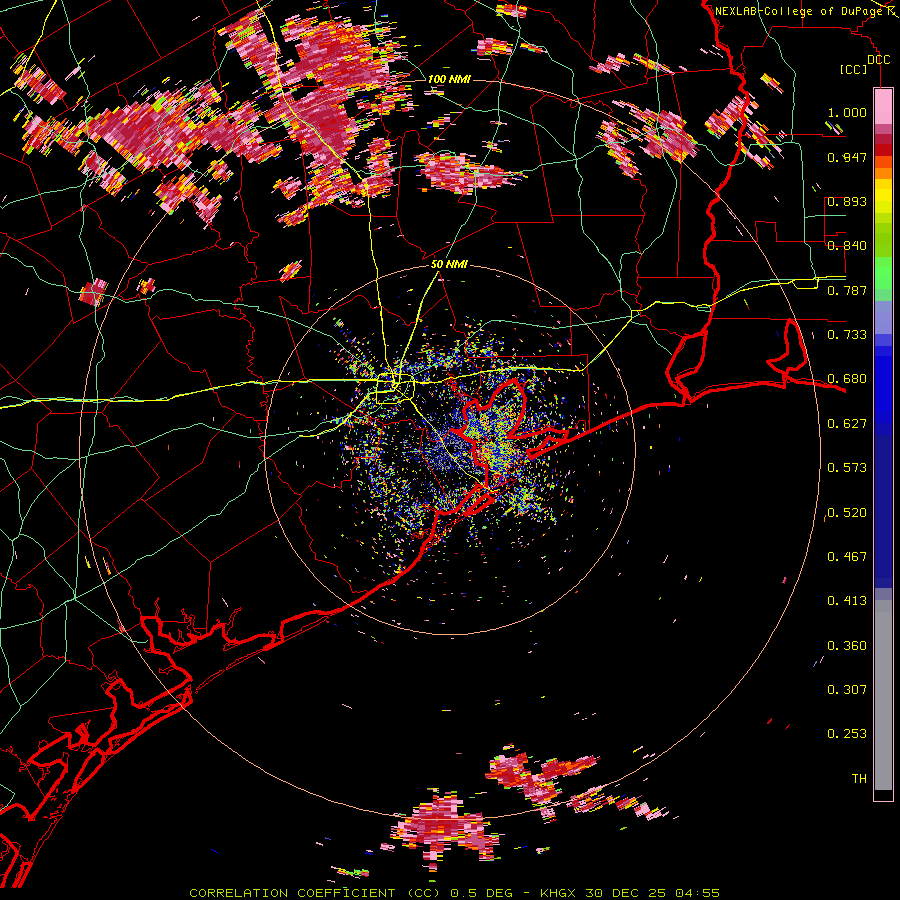Click the 0.787 scale value
The image size is (900, 900).
point(847,290)
